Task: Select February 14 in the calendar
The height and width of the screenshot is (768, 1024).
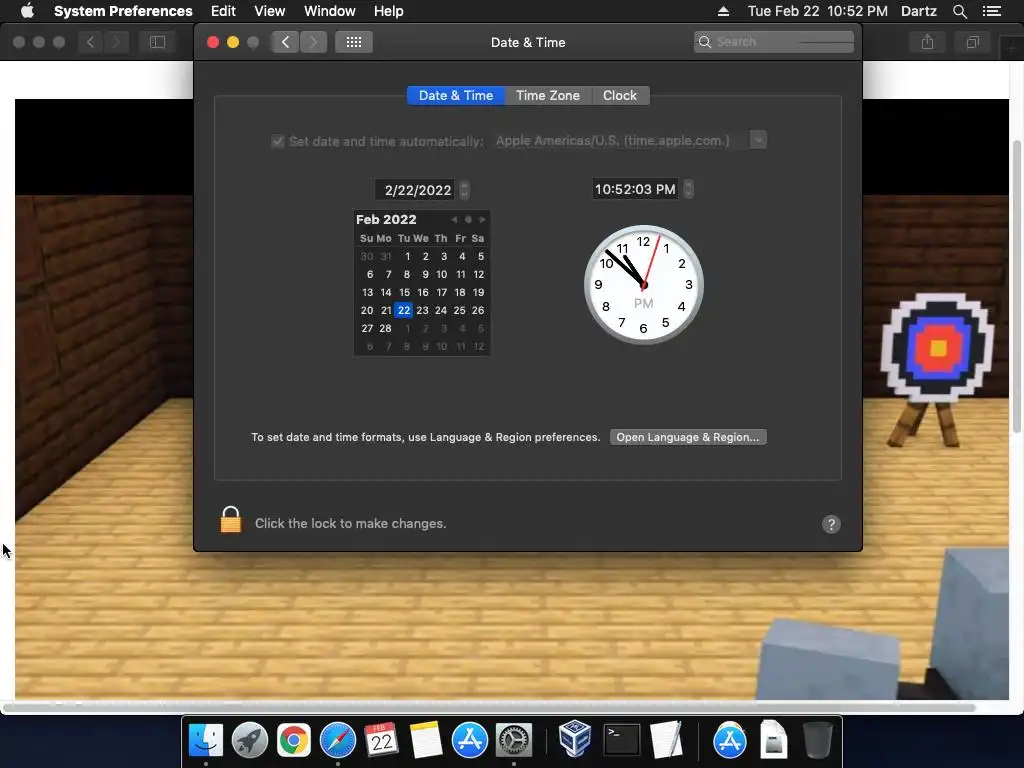Action: (x=385, y=292)
